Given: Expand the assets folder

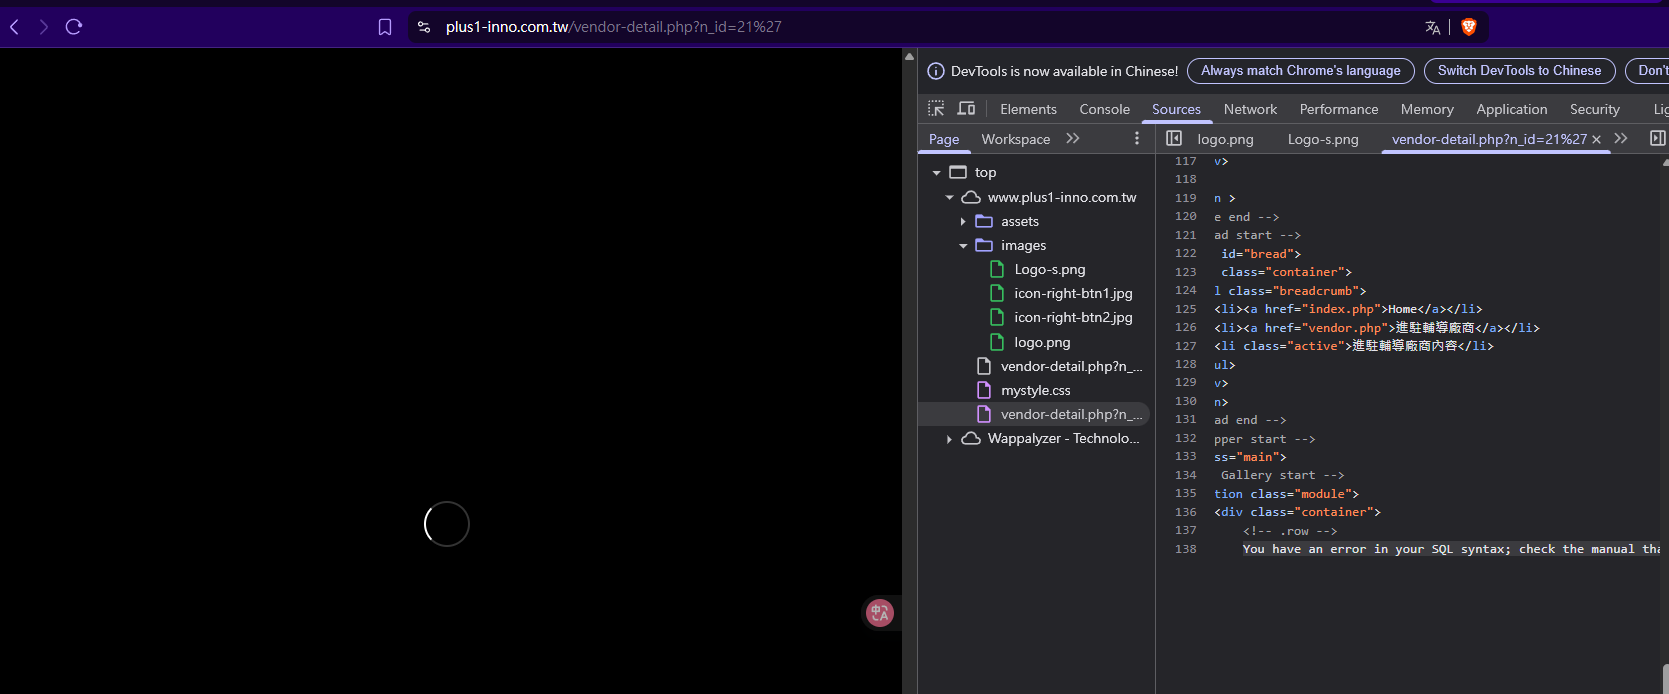Looking at the screenshot, I should click(x=963, y=222).
